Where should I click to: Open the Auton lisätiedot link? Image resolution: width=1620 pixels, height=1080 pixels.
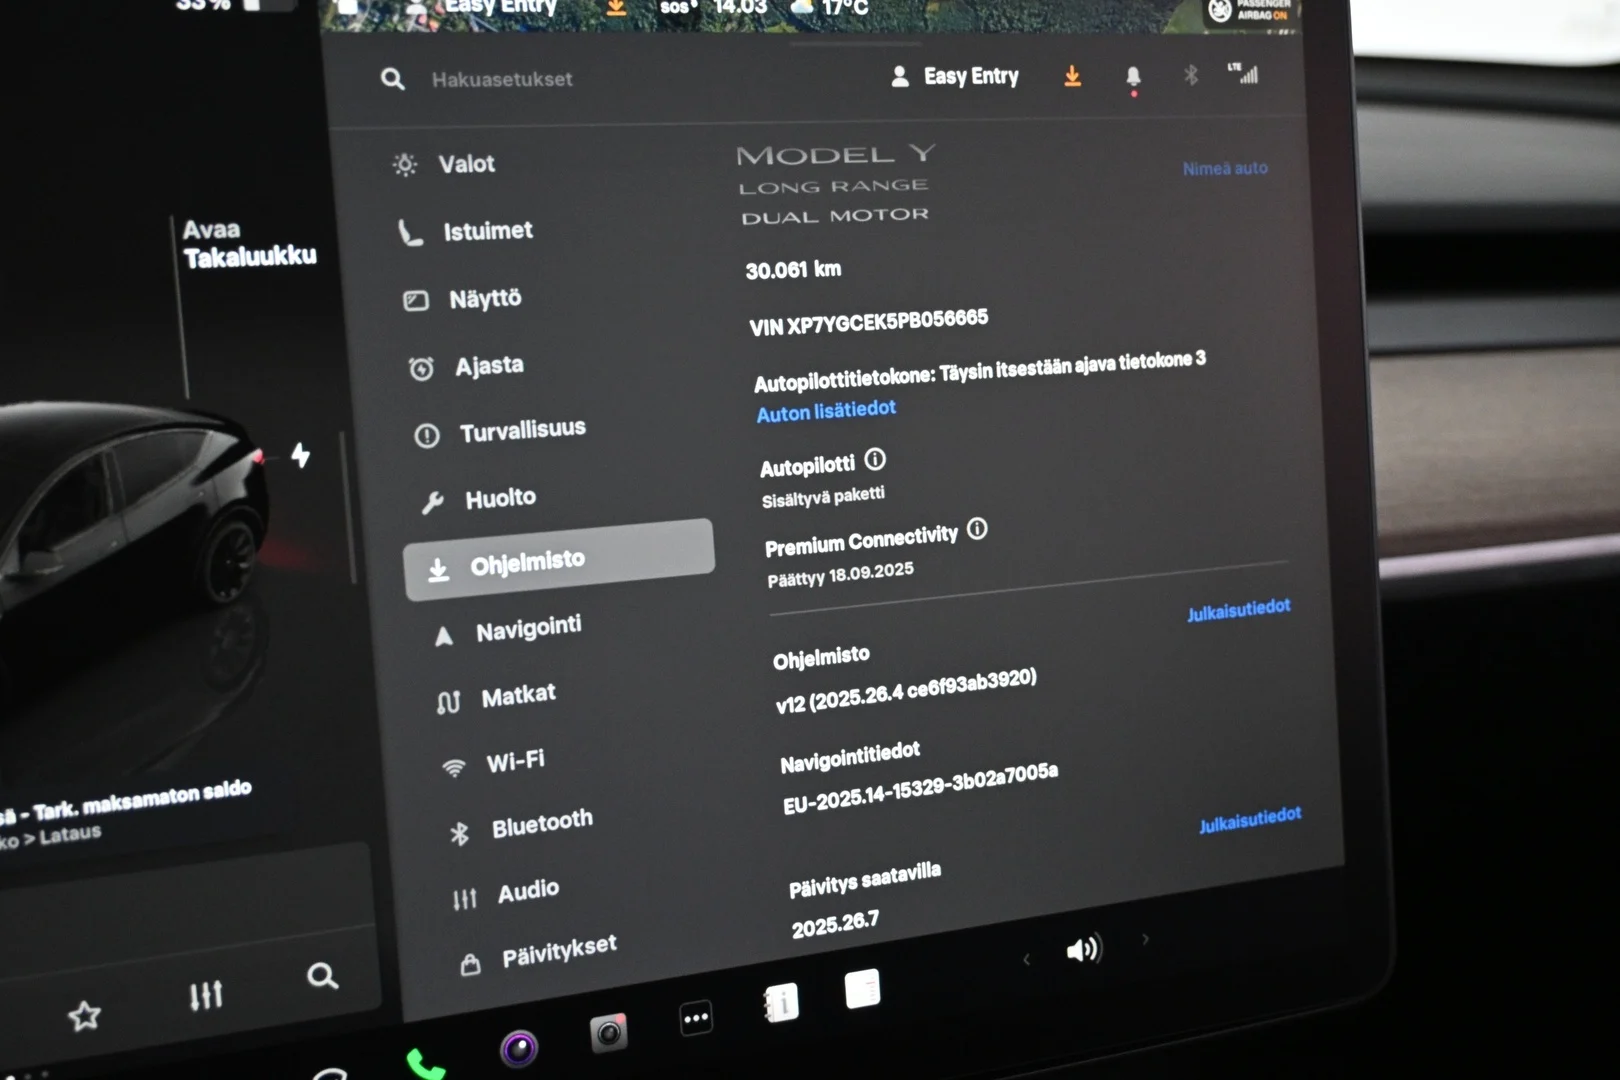pos(826,411)
